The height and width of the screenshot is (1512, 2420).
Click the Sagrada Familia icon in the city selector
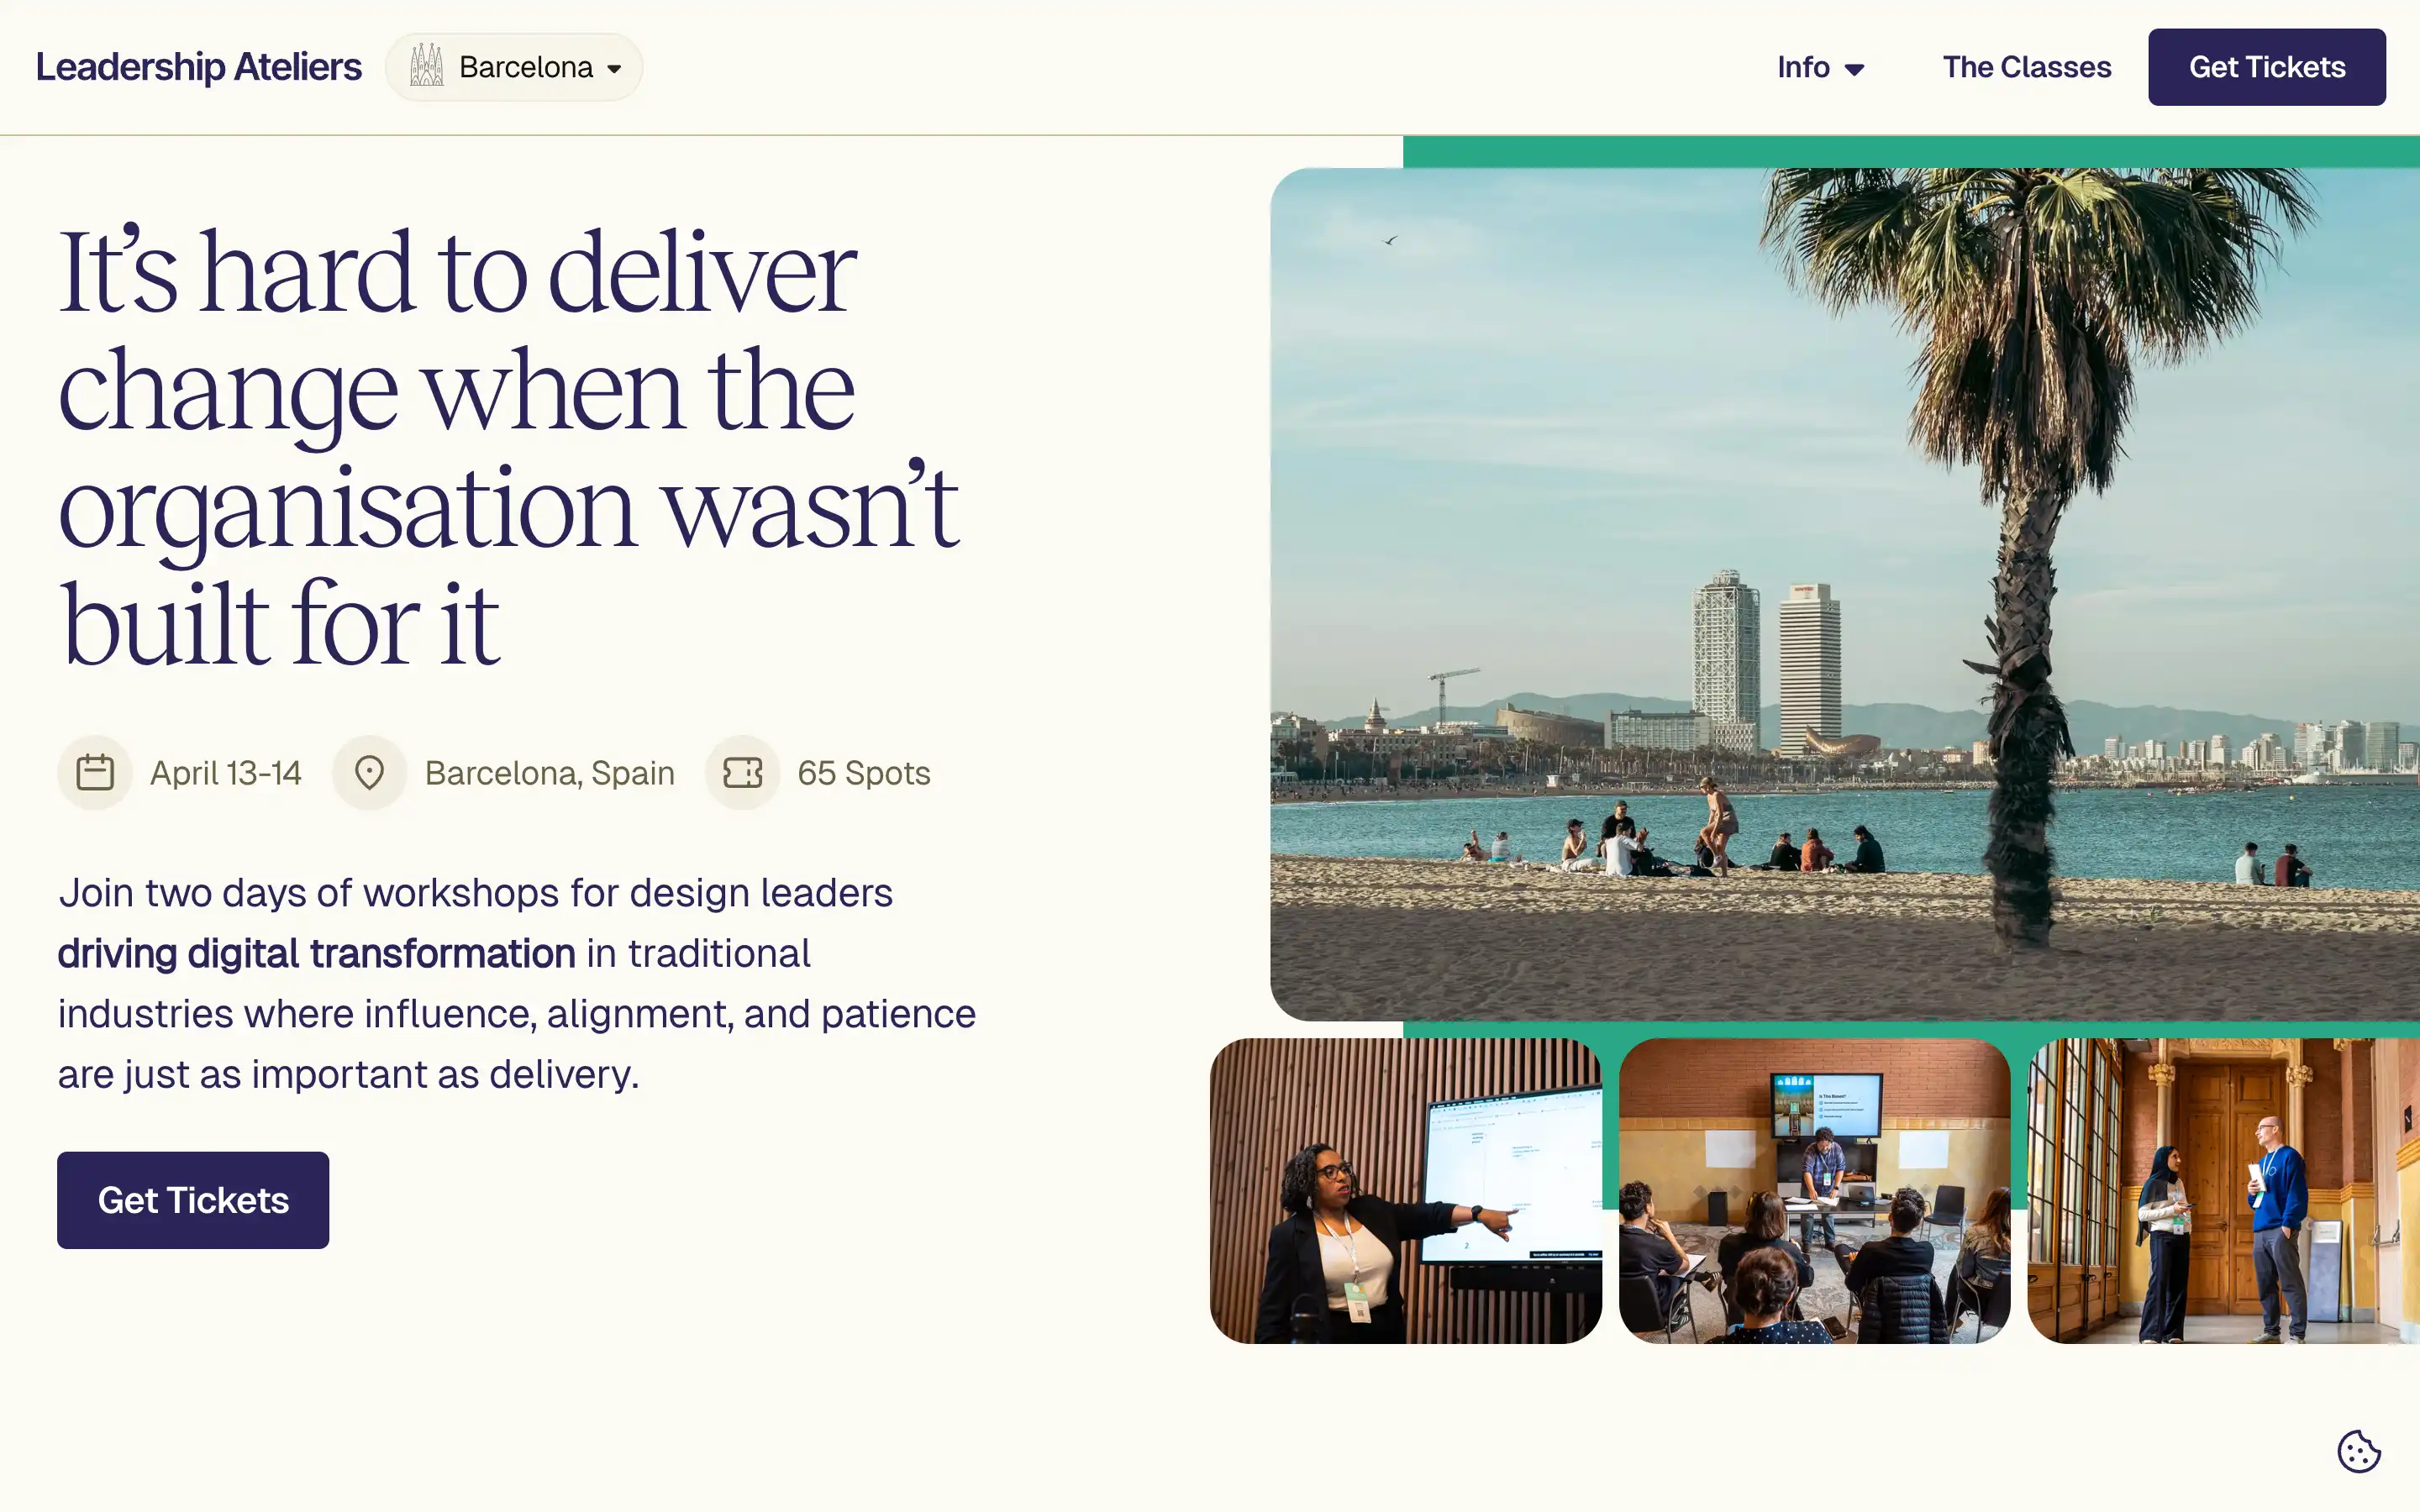point(428,65)
